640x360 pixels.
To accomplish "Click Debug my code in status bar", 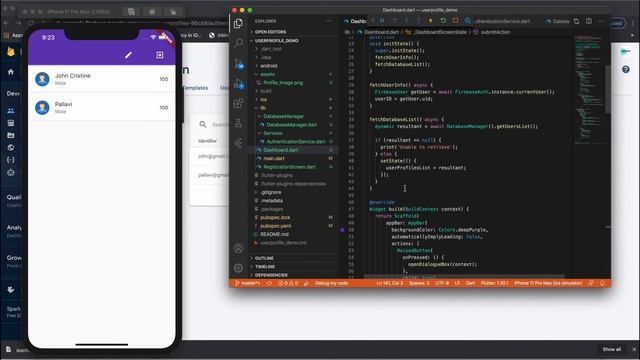I will [x=331, y=283].
